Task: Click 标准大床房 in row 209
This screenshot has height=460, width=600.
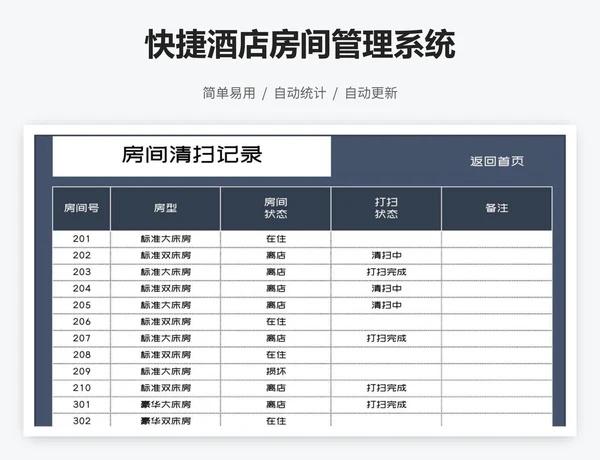Action: point(165,371)
